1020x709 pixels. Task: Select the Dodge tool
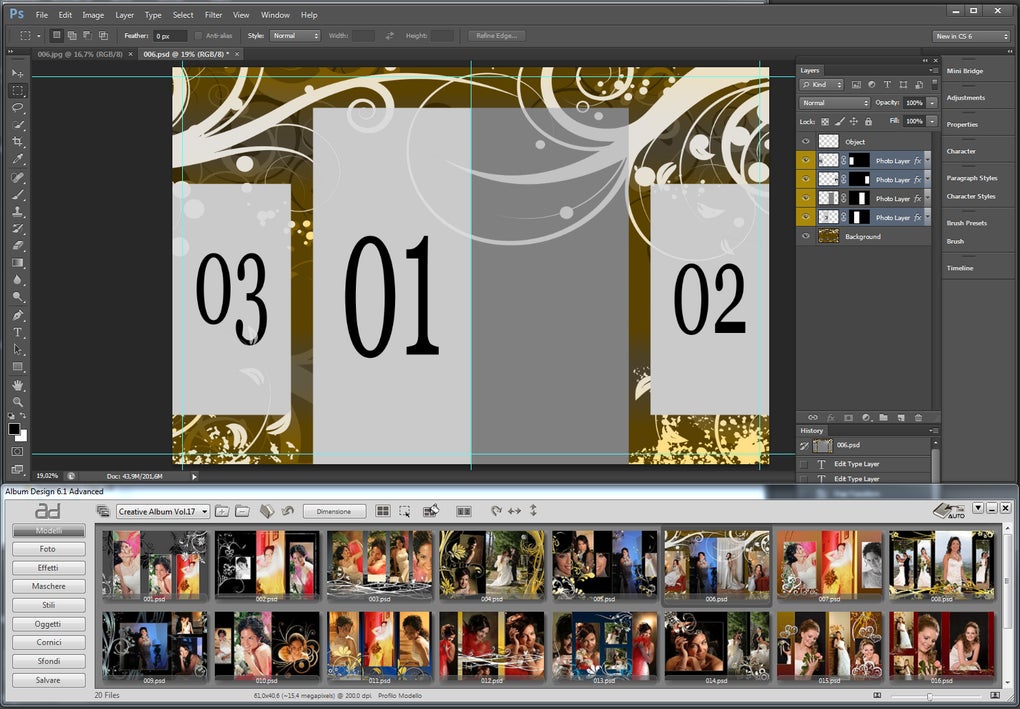[x=18, y=297]
